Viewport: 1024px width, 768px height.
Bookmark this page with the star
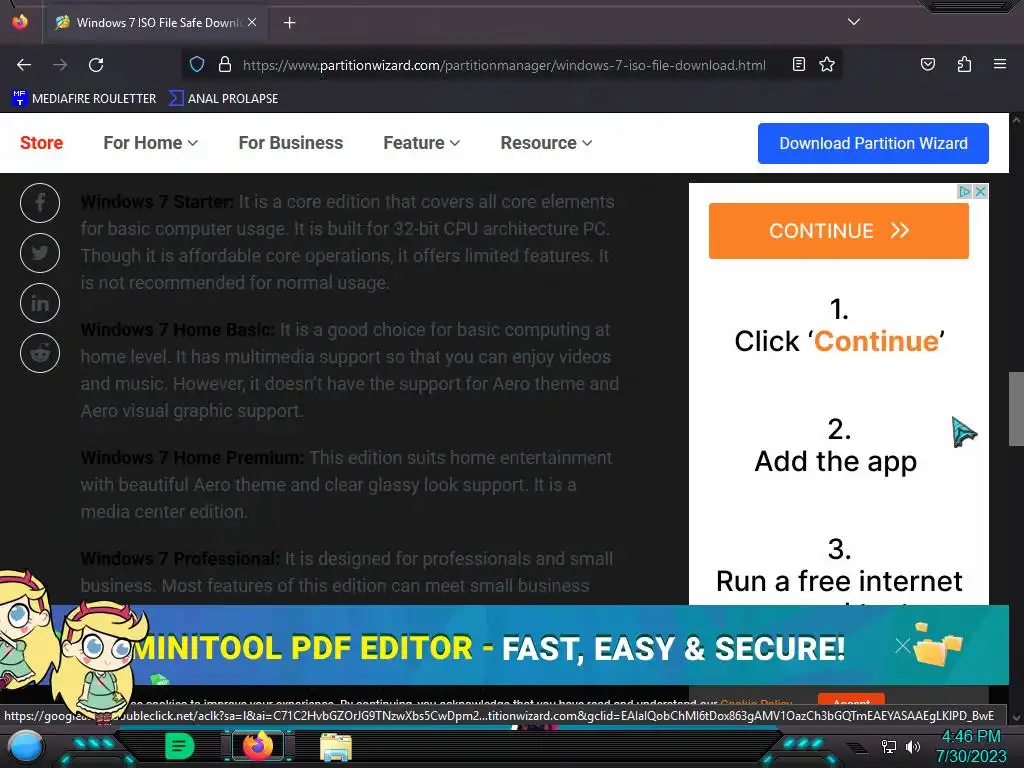click(x=827, y=64)
